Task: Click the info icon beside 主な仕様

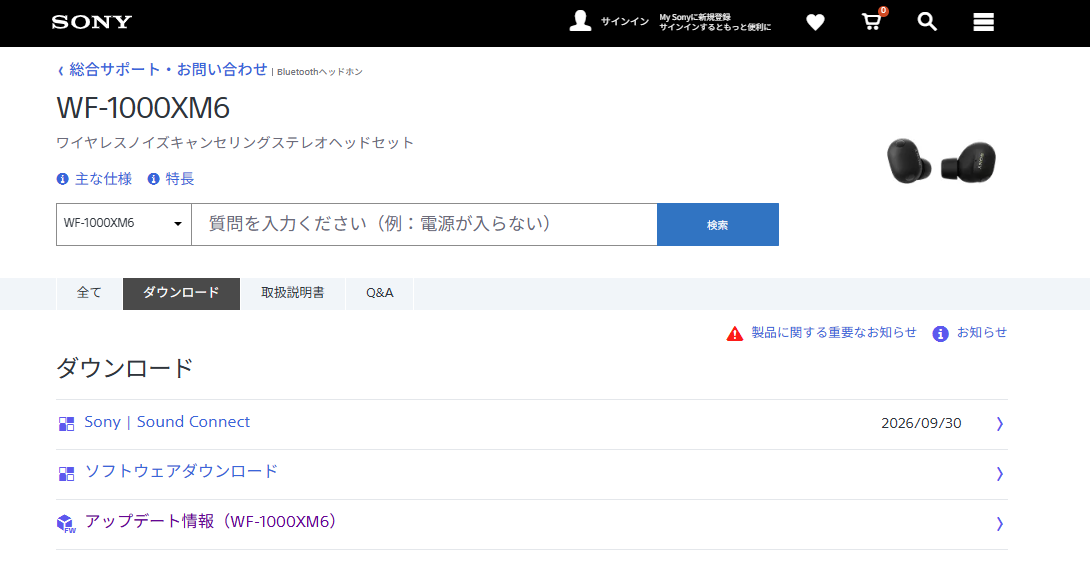Action: pyautogui.click(x=63, y=179)
